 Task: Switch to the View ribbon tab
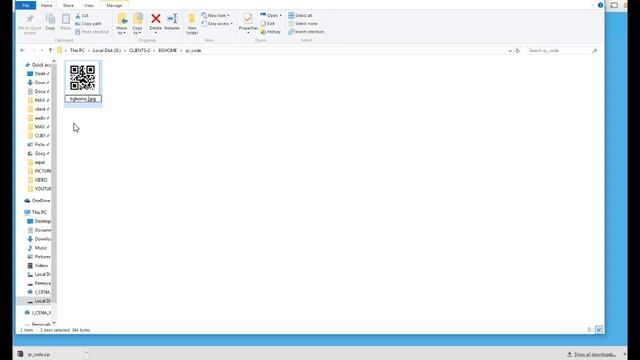point(89,5)
